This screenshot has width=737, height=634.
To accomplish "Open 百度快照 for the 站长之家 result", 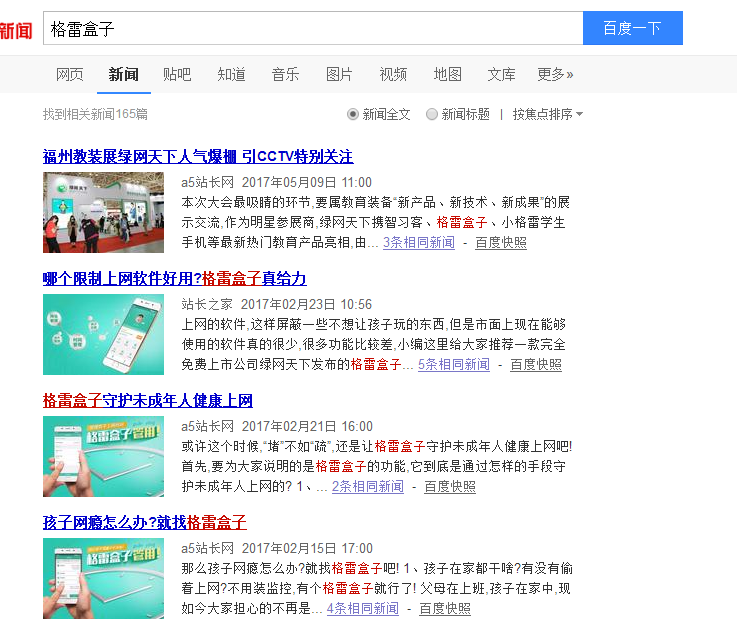I will (536, 365).
